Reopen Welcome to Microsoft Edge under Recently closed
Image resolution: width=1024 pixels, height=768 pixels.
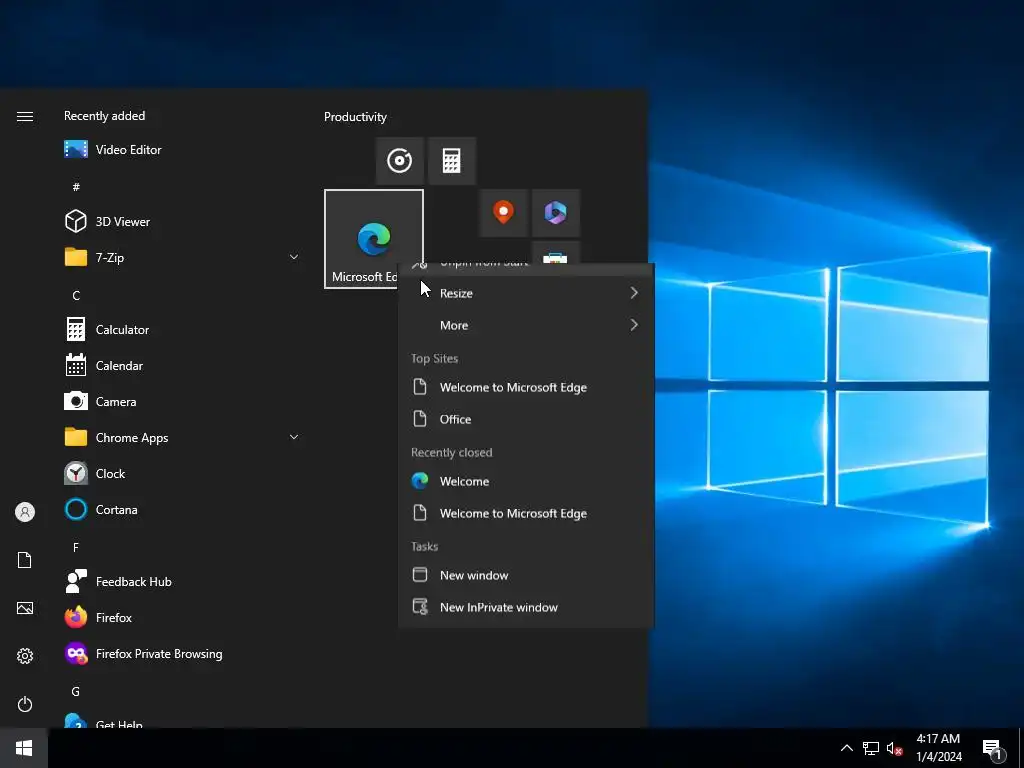click(x=526, y=513)
